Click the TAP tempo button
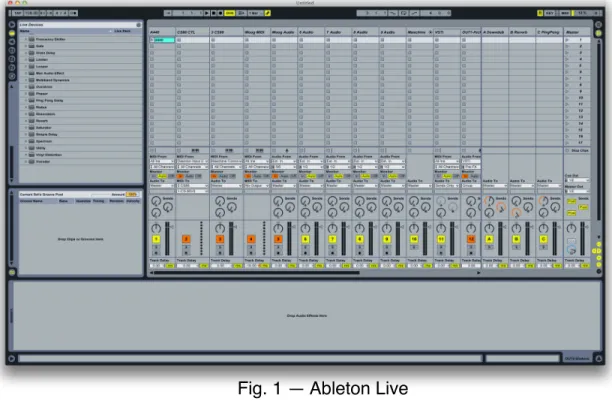Image resolution: width=612 pixels, height=401 pixels. (x=17, y=13)
